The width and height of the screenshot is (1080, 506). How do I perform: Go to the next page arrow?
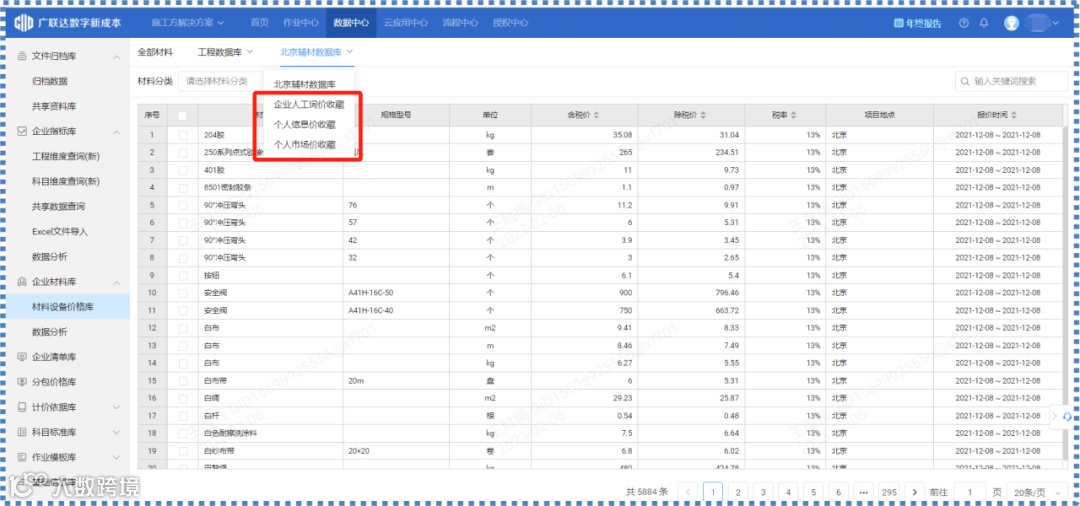pyautogui.click(x=914, y=492)
